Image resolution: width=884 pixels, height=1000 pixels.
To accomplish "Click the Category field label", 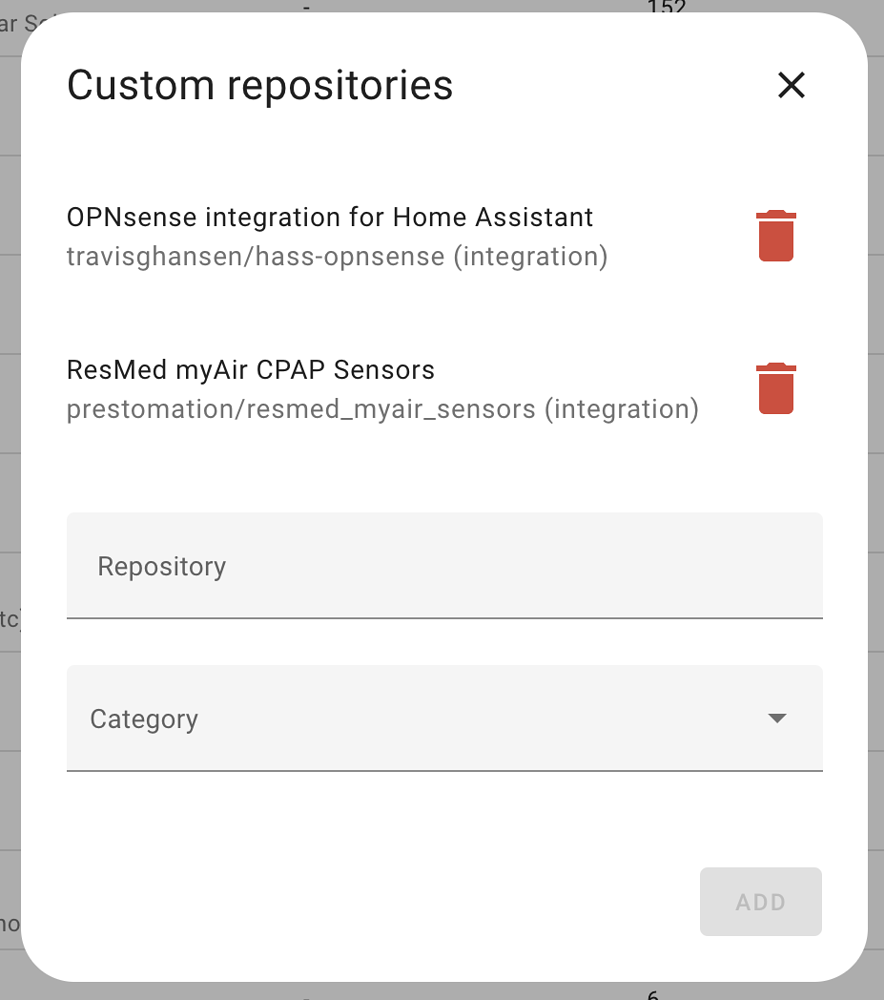I will point(144,719).
